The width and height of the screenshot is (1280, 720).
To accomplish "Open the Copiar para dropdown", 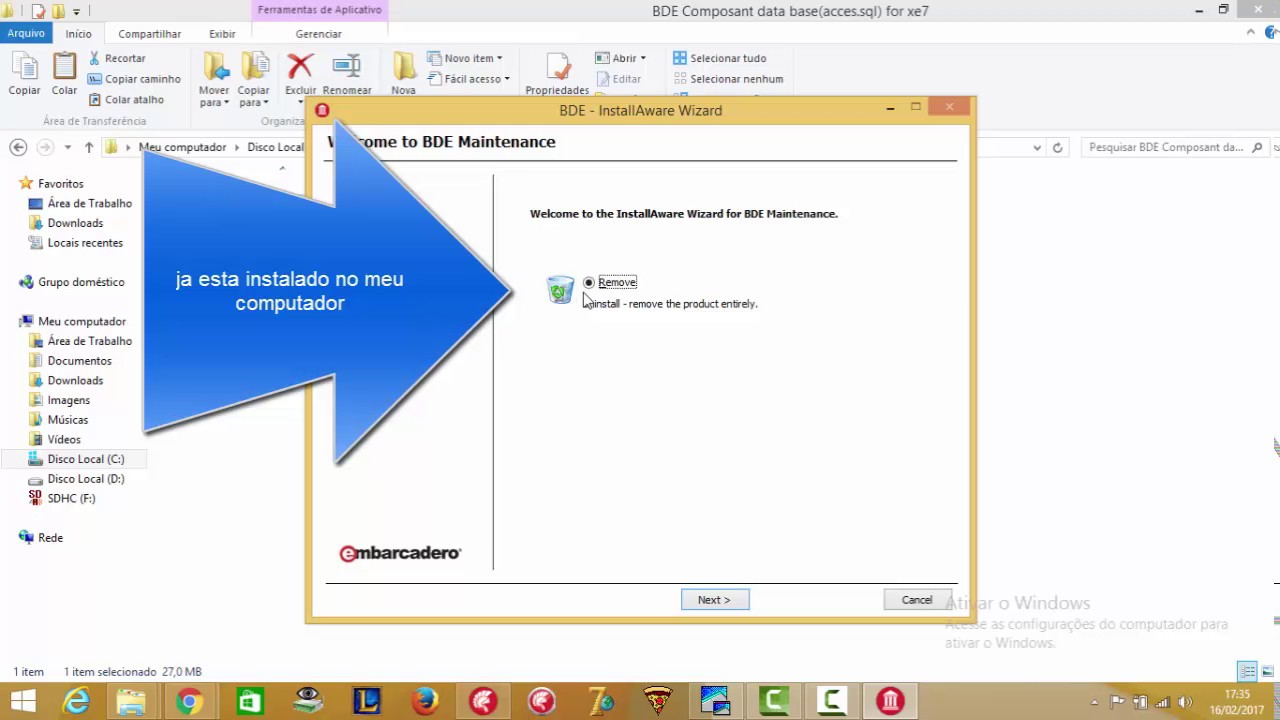I will point(254,96).
